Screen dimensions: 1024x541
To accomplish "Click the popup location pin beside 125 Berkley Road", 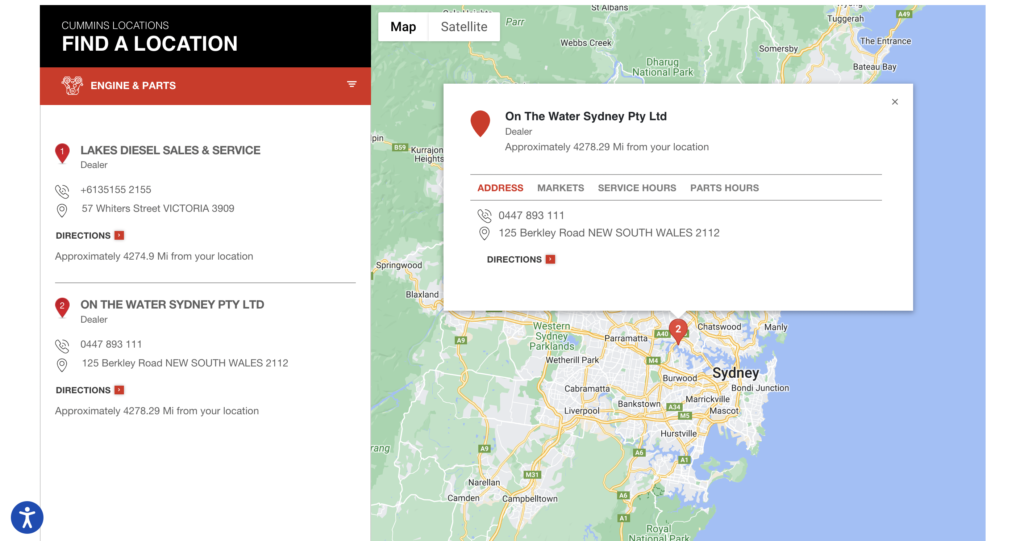I will [484, 233].
